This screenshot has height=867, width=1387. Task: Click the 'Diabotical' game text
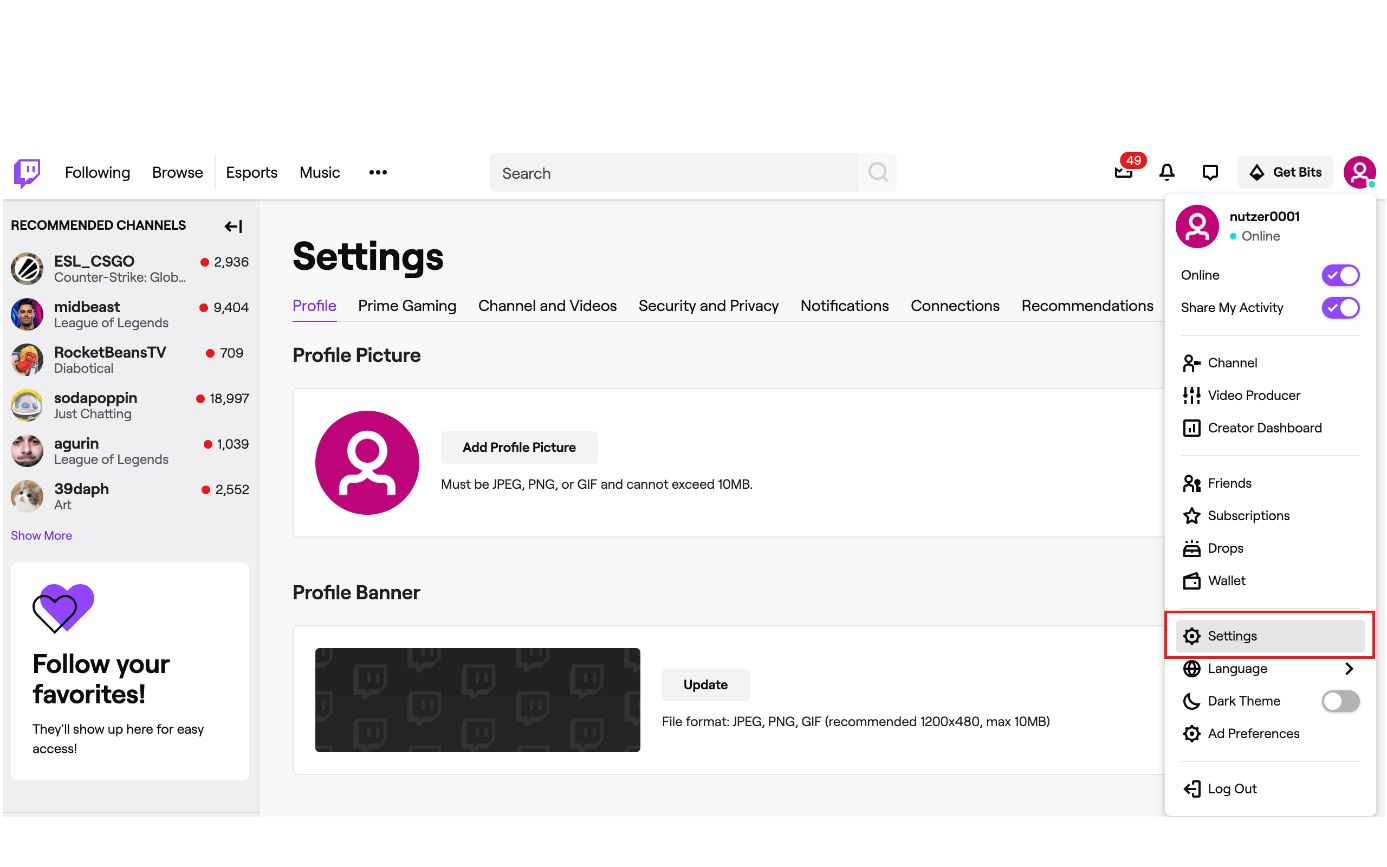[x=84, y=368]
